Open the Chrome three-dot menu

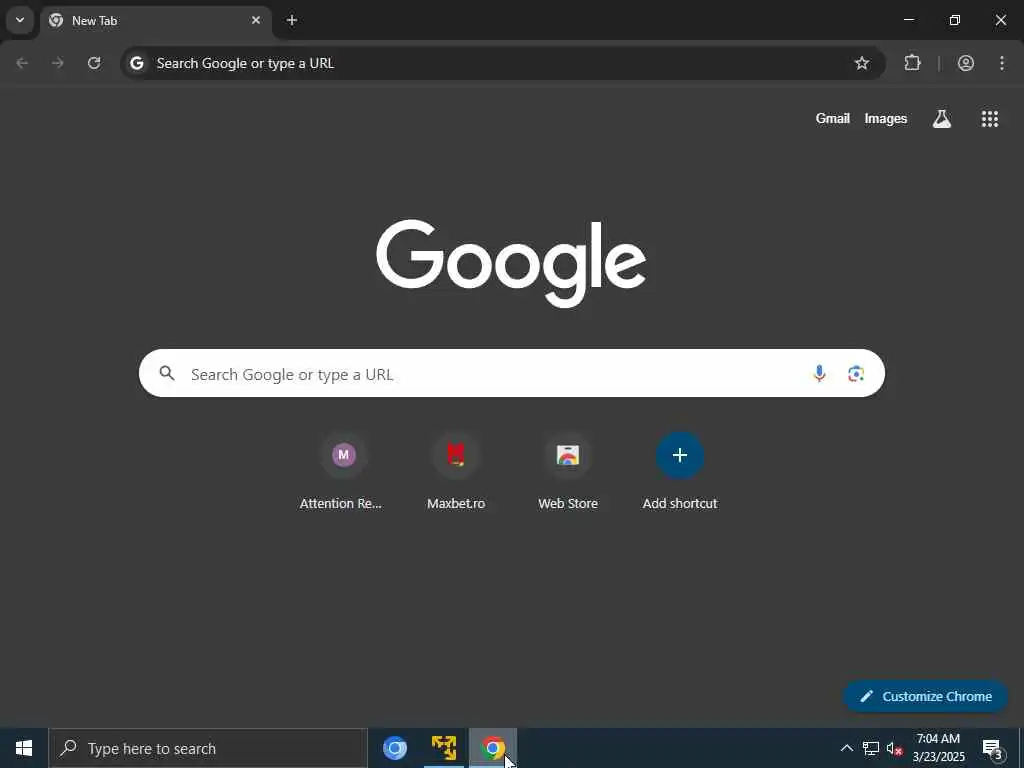[x=1002, y=63]
